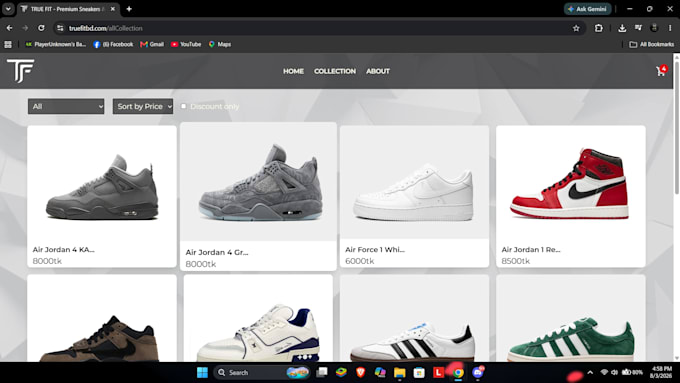Open the Gmail bookmark

point(152,44)
